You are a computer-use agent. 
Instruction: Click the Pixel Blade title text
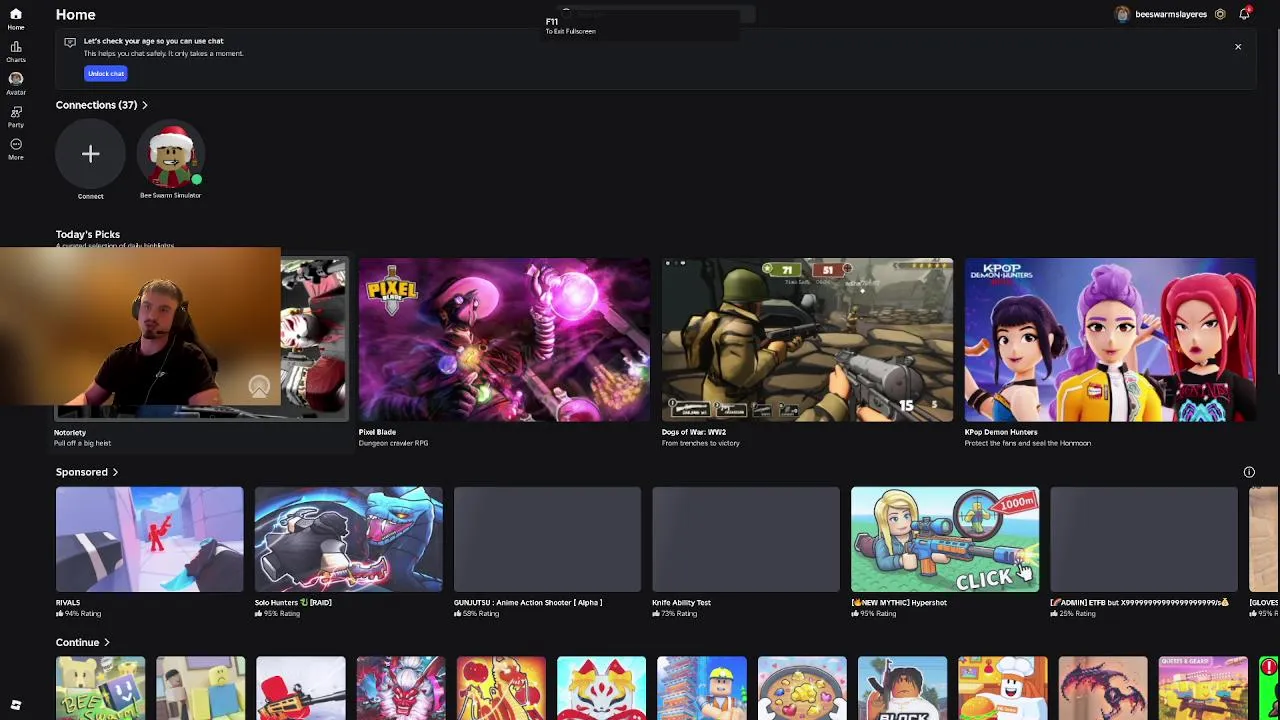(377, 433)
